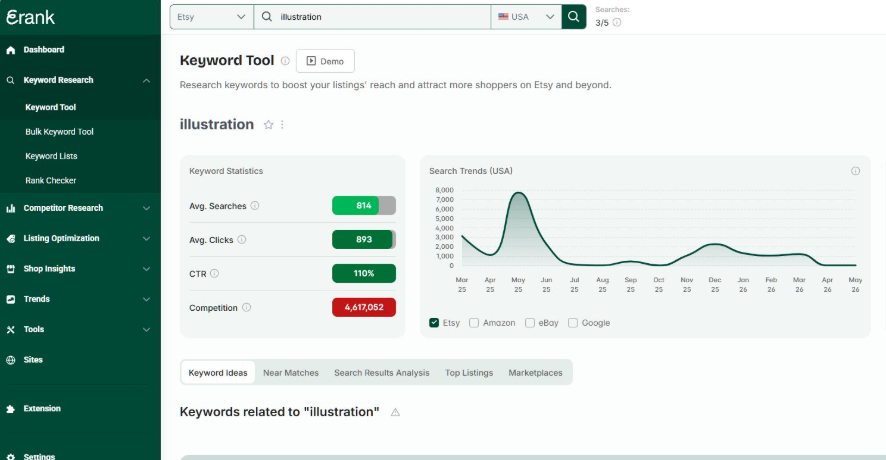Click the CTR 110% bar
Image resolution: width=886 pixels, height=460 pixels.
(364, 274)
